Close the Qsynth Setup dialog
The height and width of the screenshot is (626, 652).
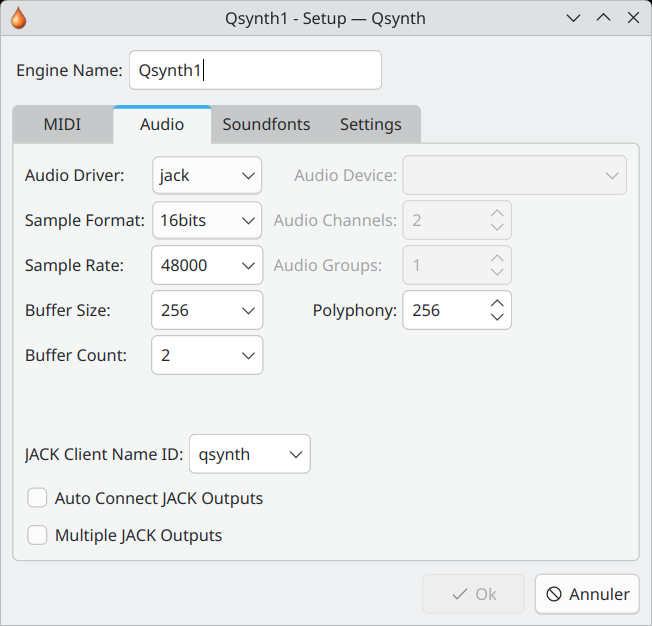click(x=633, y=18)
